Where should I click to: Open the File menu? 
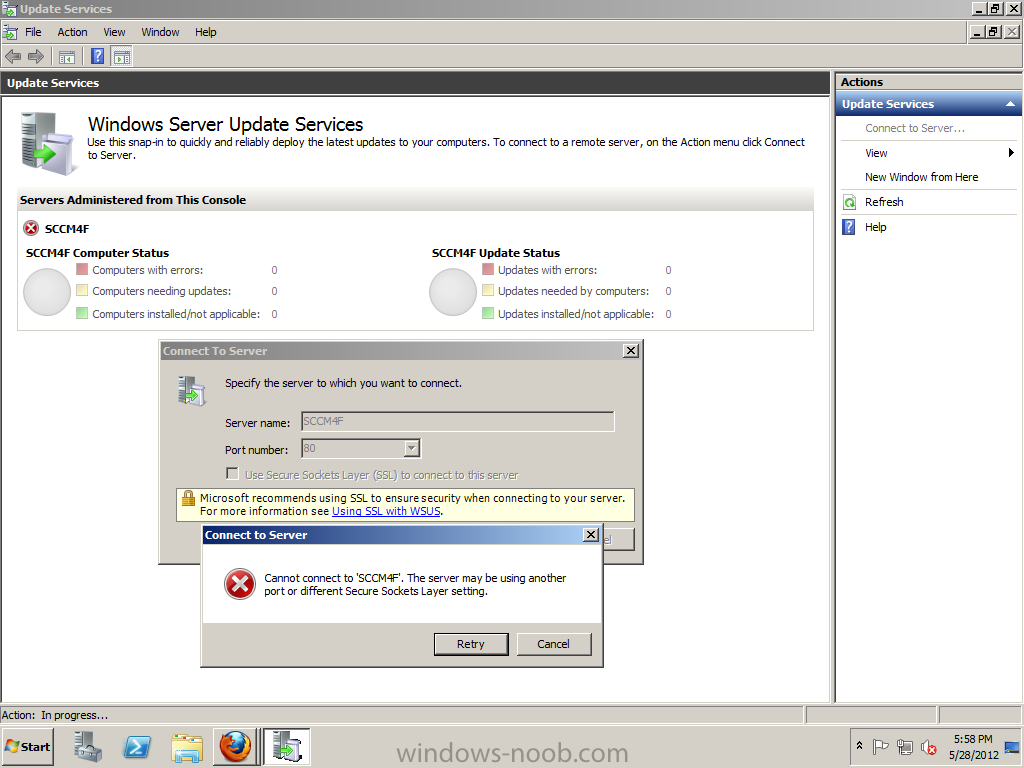(x=33, y=32)
